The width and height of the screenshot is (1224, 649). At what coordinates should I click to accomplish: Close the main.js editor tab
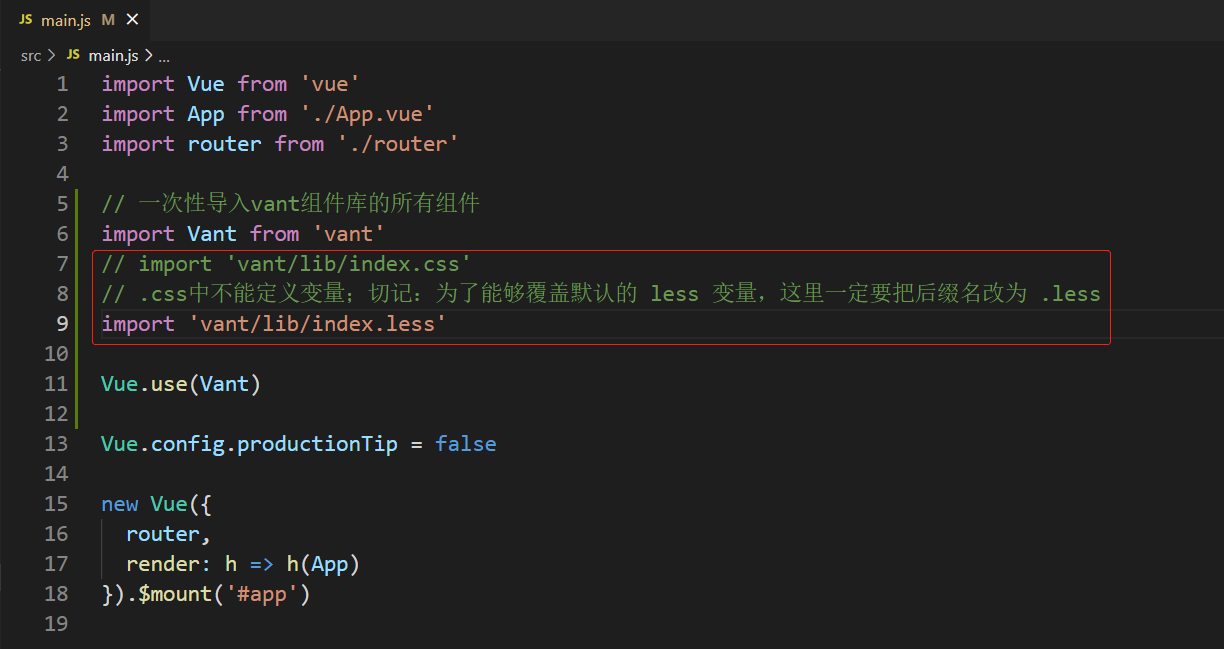[x=133, y=20]
